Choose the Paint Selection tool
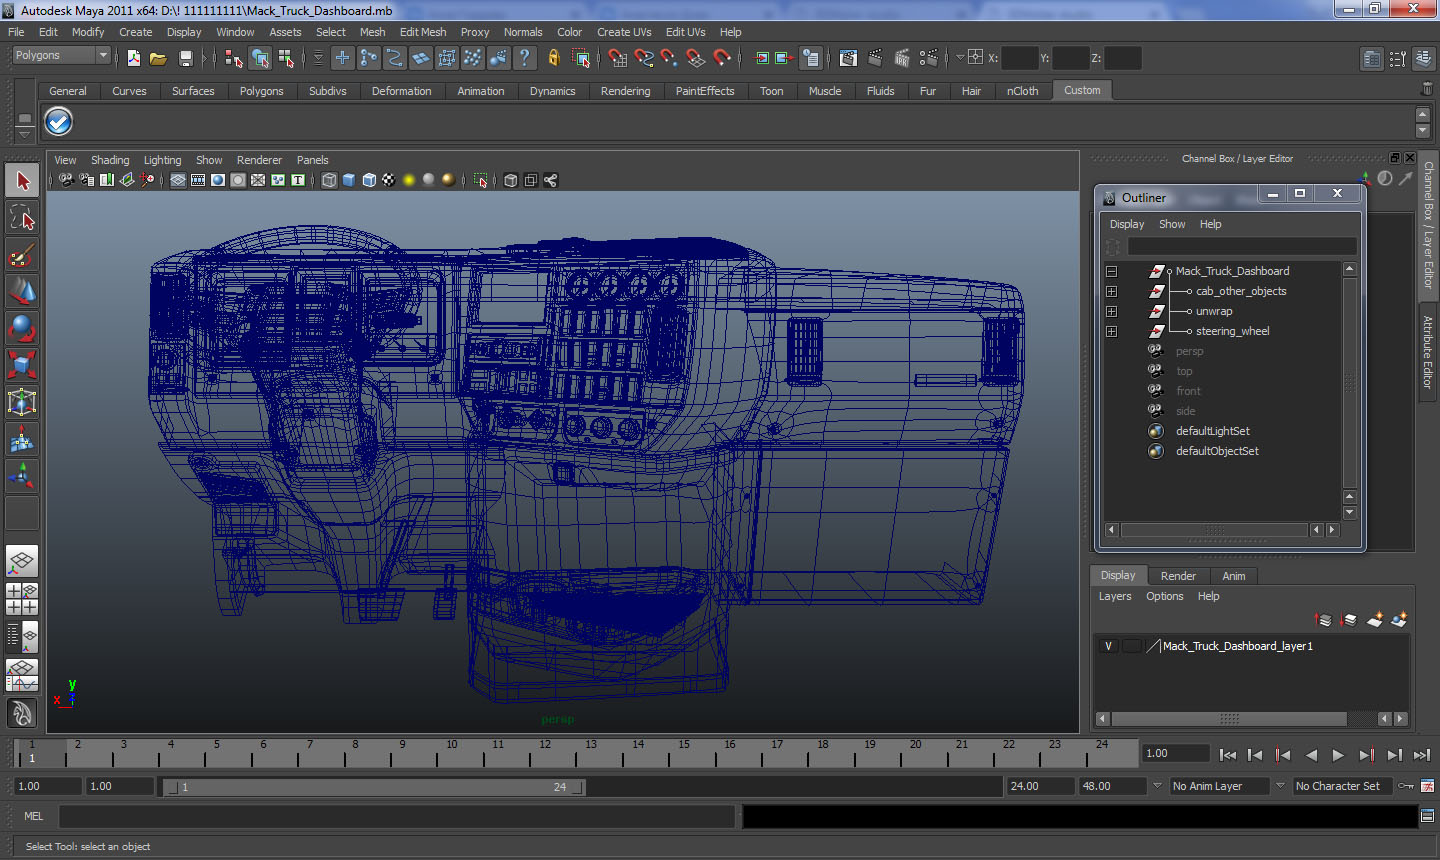The image size is (1440, 860). tap(22, 255)
